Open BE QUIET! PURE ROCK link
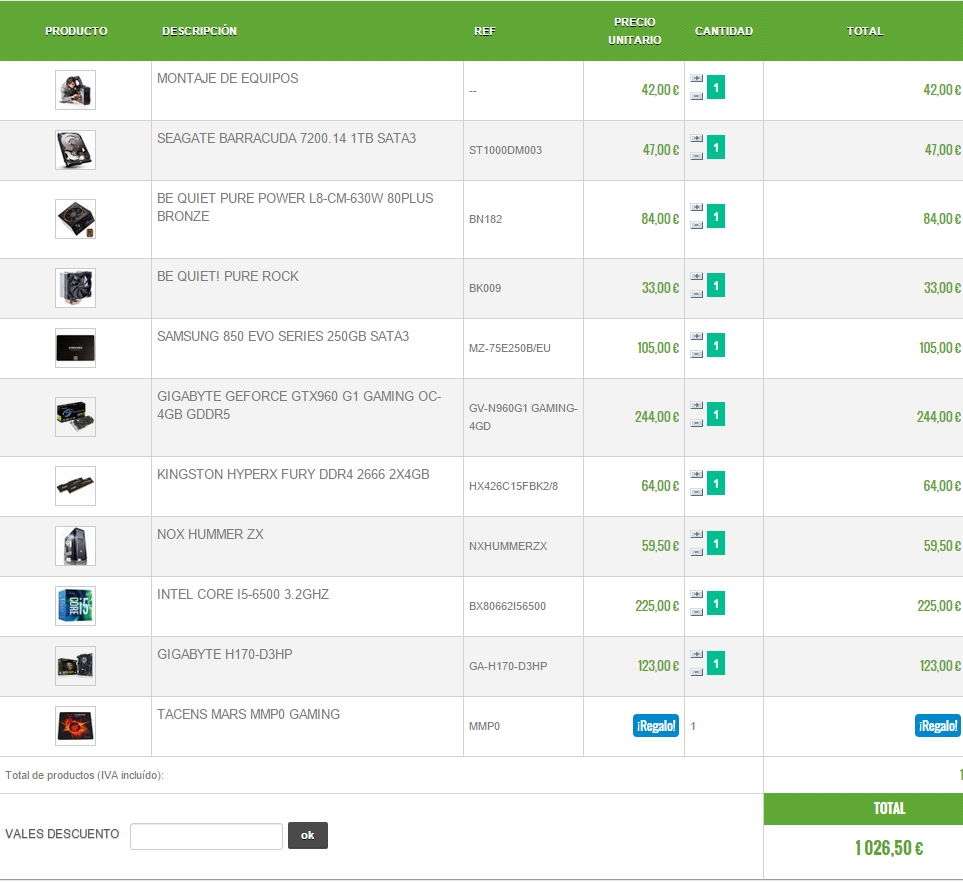 [228, 276]
